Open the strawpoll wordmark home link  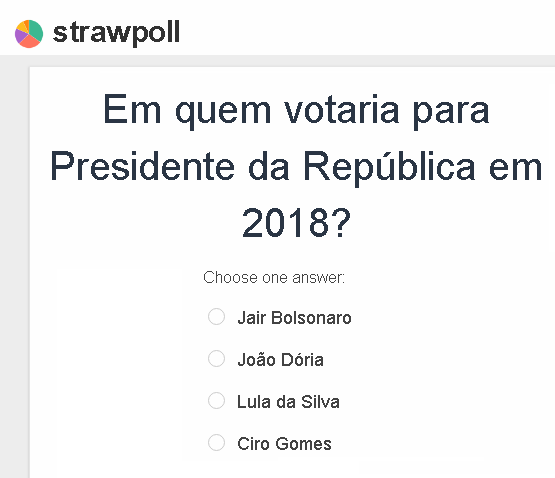pyautogui.click(x=116, y=33)
